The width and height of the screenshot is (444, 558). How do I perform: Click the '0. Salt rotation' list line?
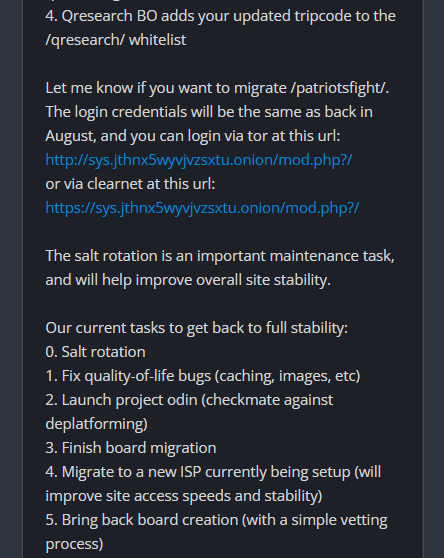pyautogui.click(x=95, y=352)
